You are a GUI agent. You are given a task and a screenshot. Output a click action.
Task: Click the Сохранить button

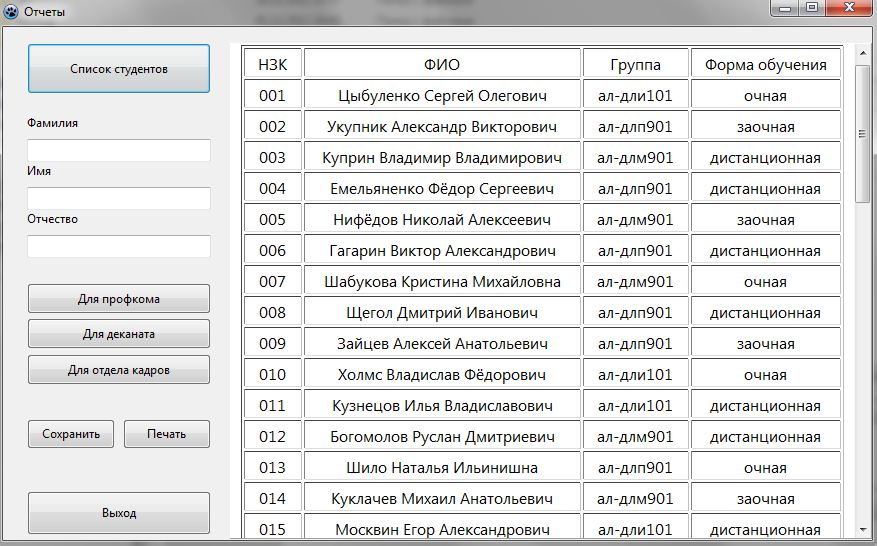click(x=71, y=434)
